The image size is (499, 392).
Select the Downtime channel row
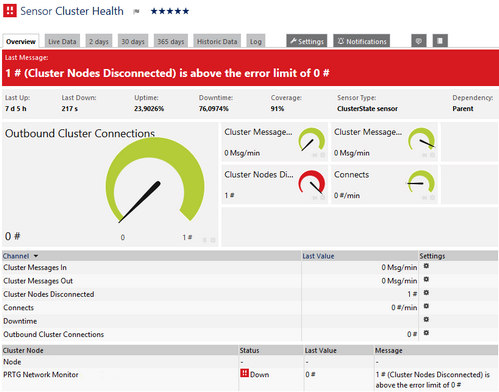point(250,321)
